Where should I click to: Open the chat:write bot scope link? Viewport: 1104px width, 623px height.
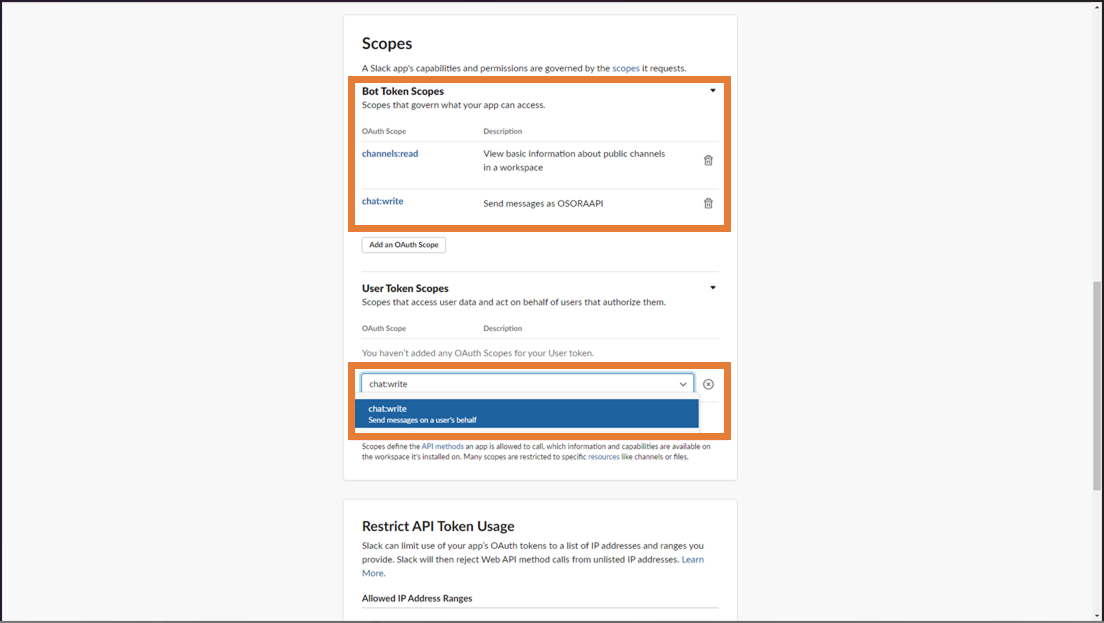click(x=383, y=201)
